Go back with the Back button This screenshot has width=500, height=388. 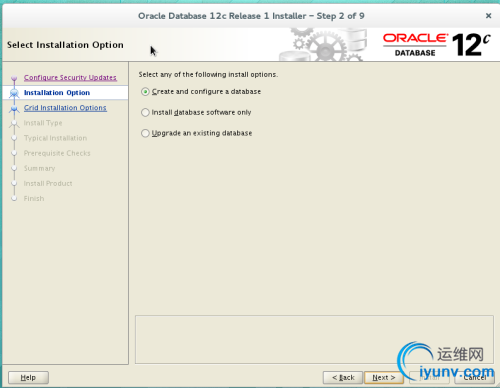343,377
